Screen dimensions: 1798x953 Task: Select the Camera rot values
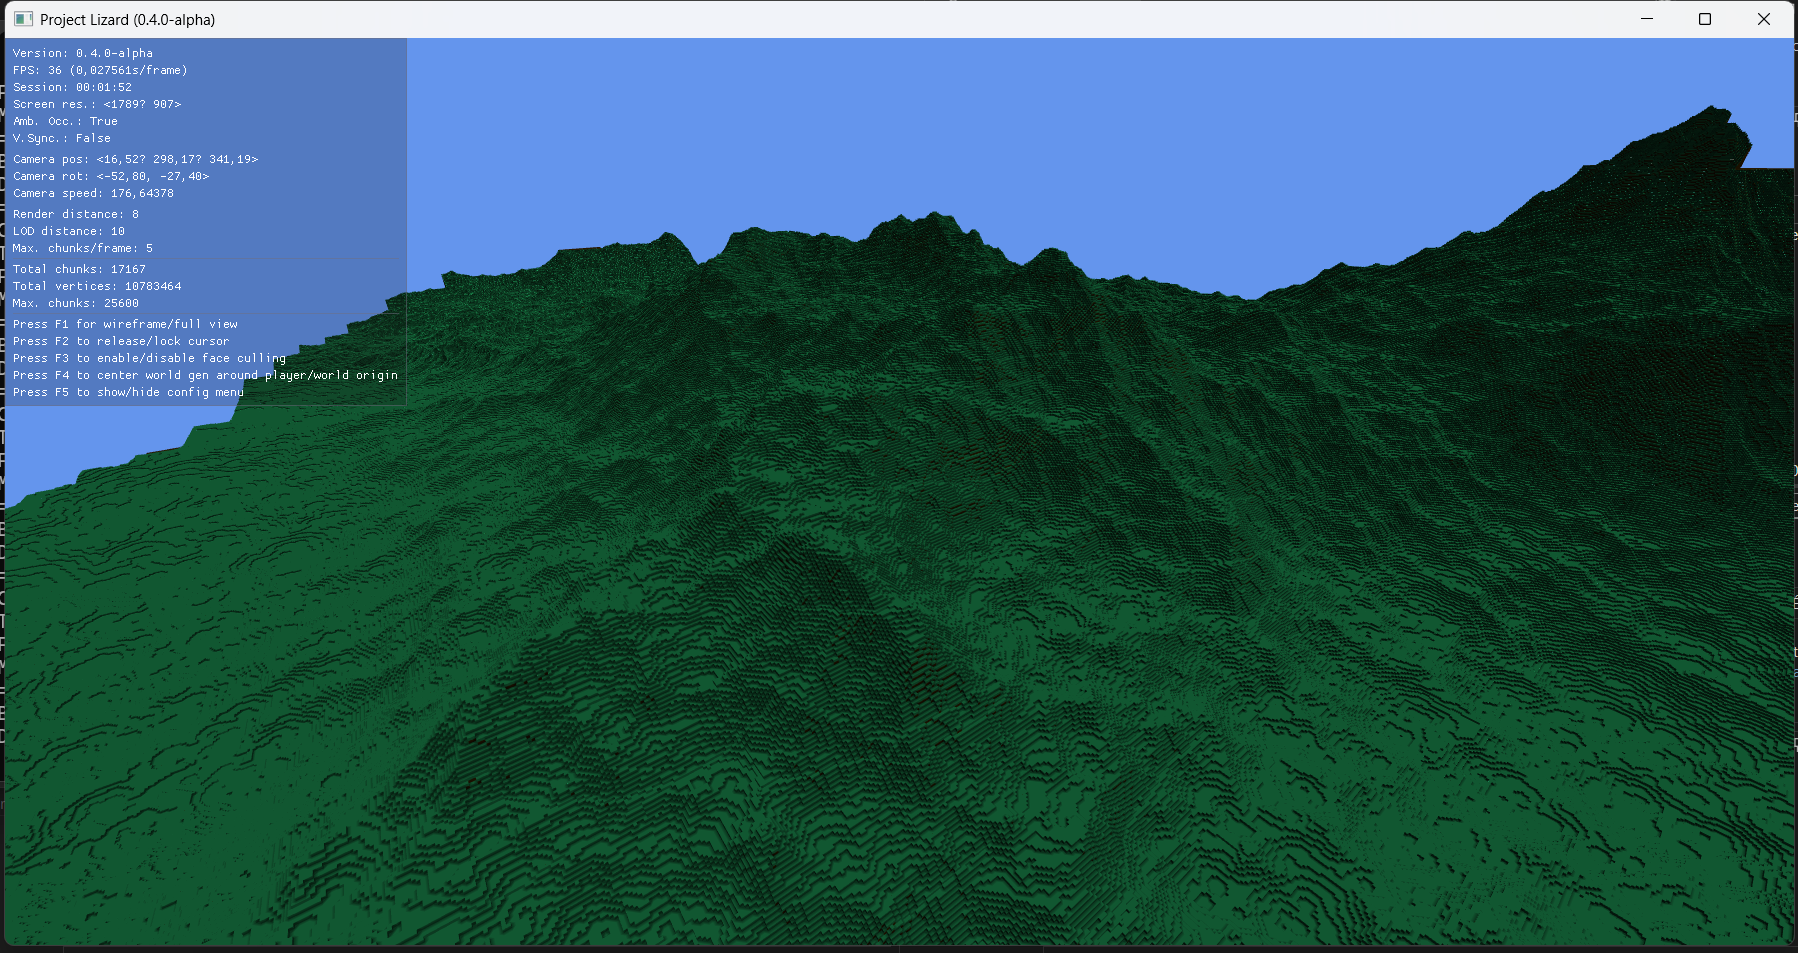pos(111,176)
